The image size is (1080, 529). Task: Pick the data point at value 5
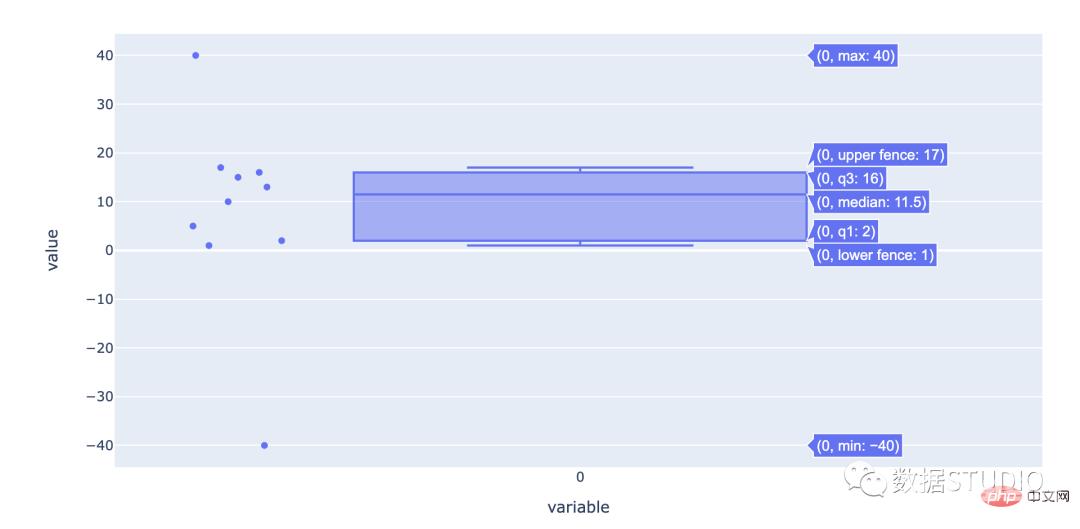tap(193, 226)
